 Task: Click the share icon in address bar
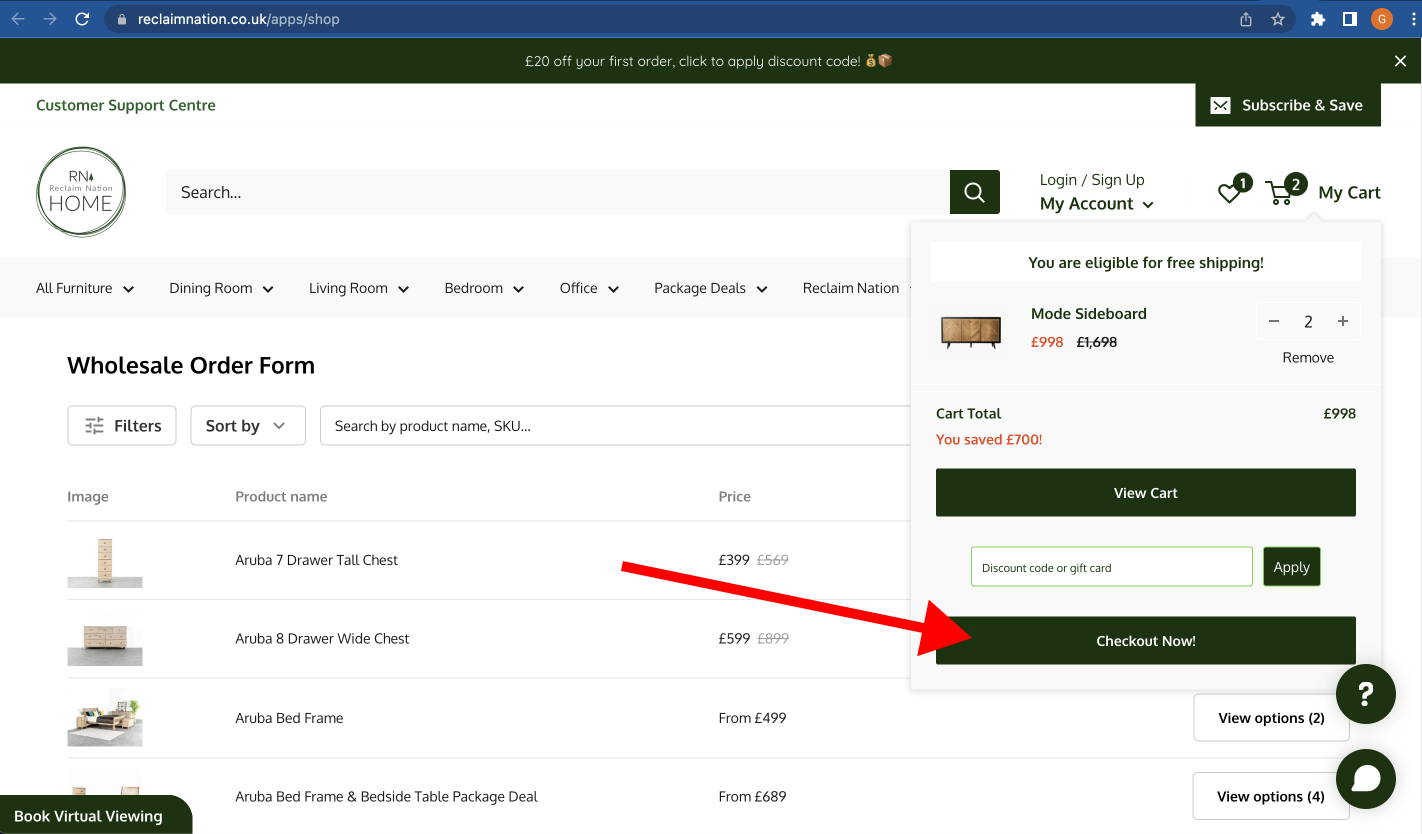[x=1246, y=19]
